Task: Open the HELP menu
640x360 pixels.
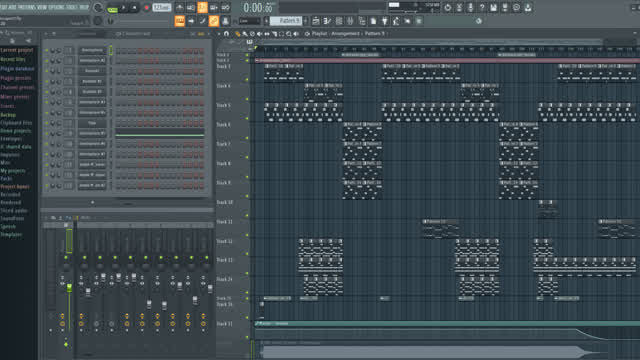Action: tap(84, 7)
